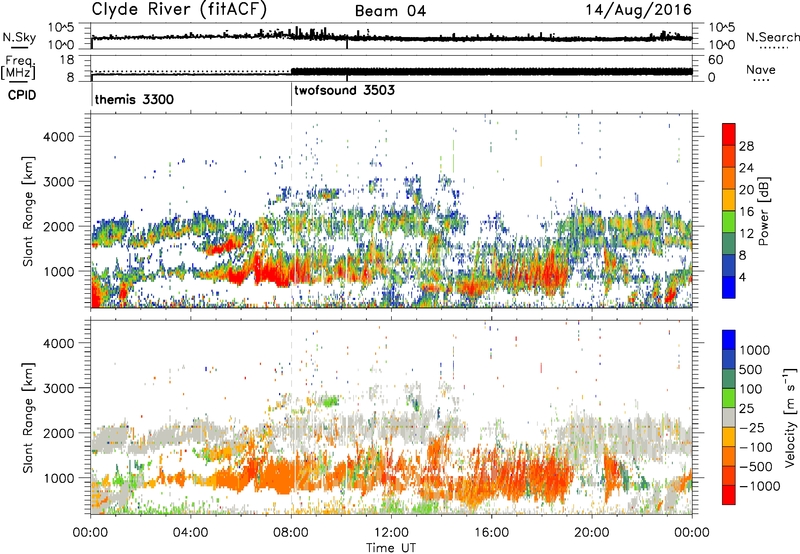
Task: Click the "04:00" time tick label
Action: pos(191,533)
